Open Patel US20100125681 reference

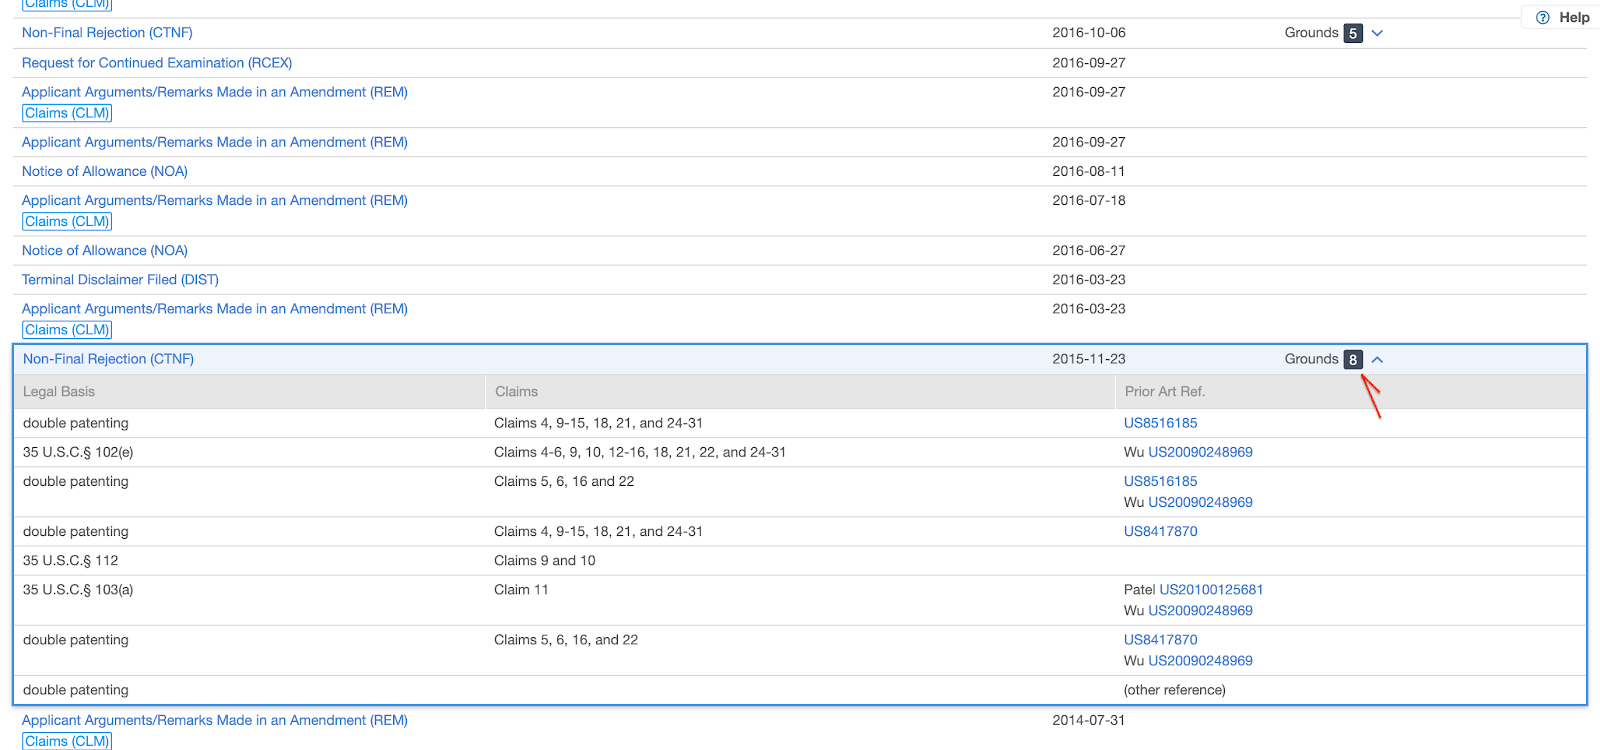1211,590
